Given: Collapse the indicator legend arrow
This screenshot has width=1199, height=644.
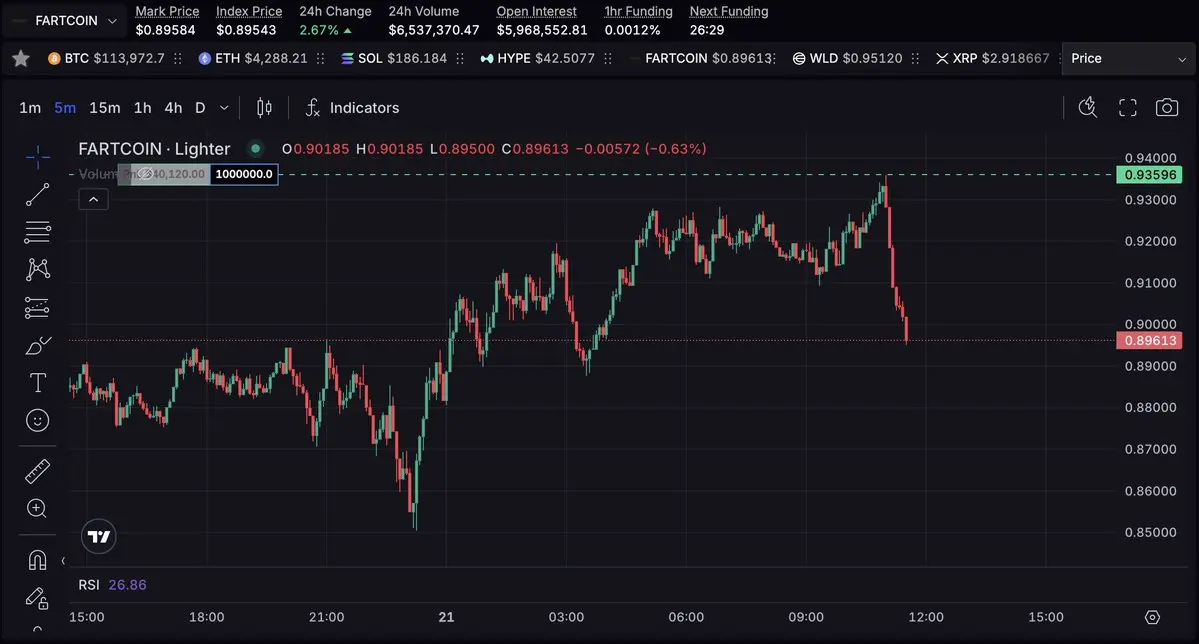Looking at the screenshot, I should pyautogui.click(x=93, y=200).
